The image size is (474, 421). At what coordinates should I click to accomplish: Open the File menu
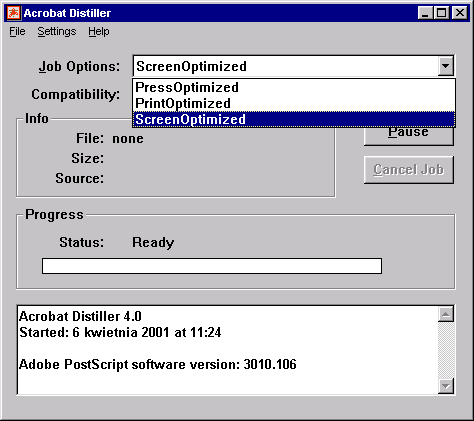click(x=17, y=32)
